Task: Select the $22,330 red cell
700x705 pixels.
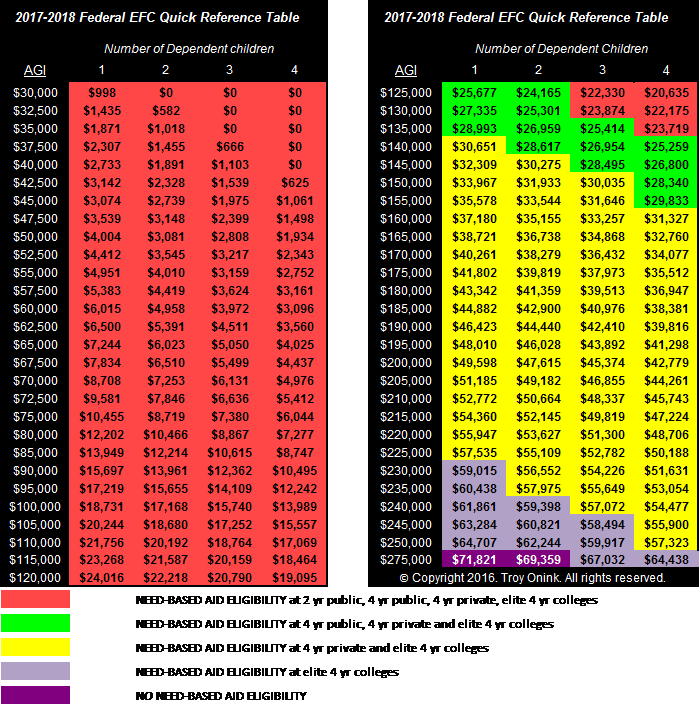Action: pos(602,93)
